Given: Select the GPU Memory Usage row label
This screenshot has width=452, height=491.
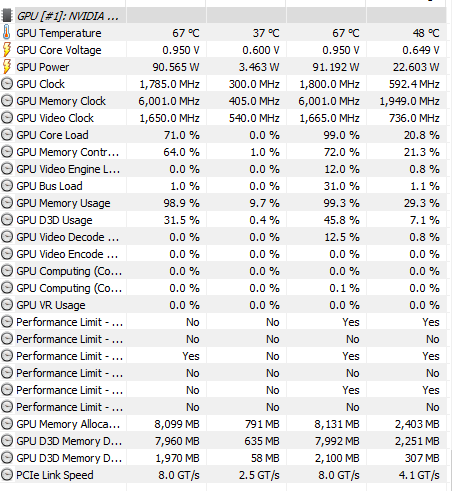Looking at the screenshot, I should [x=63, y=203].
